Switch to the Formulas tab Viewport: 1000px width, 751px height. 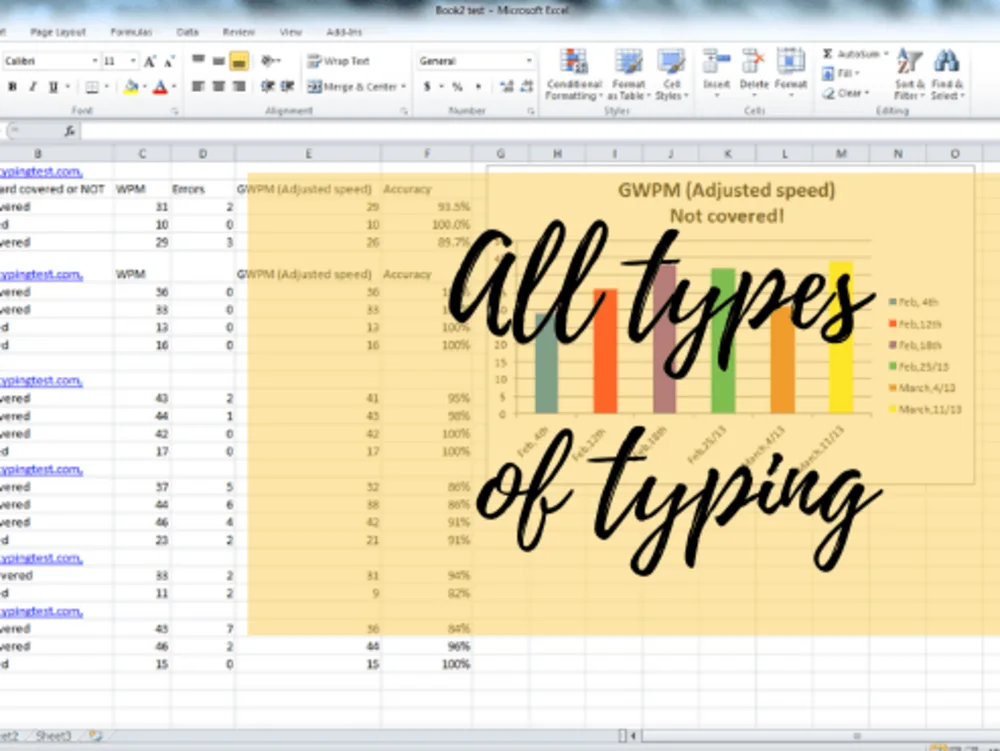coord(131,32)
